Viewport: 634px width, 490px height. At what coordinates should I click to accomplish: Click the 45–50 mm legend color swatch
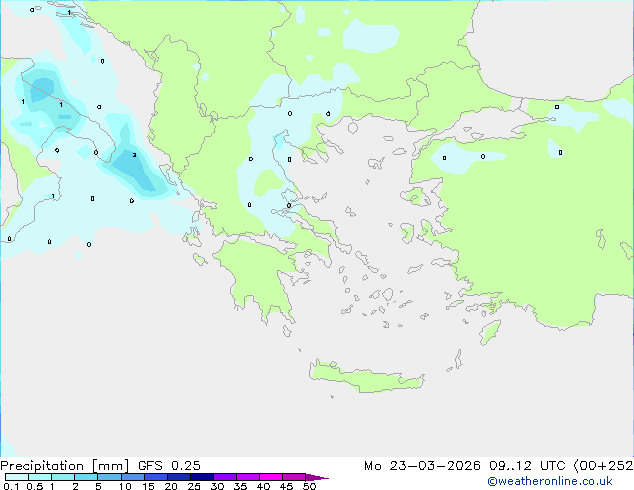pyautogui.click(x=294, y=477)
